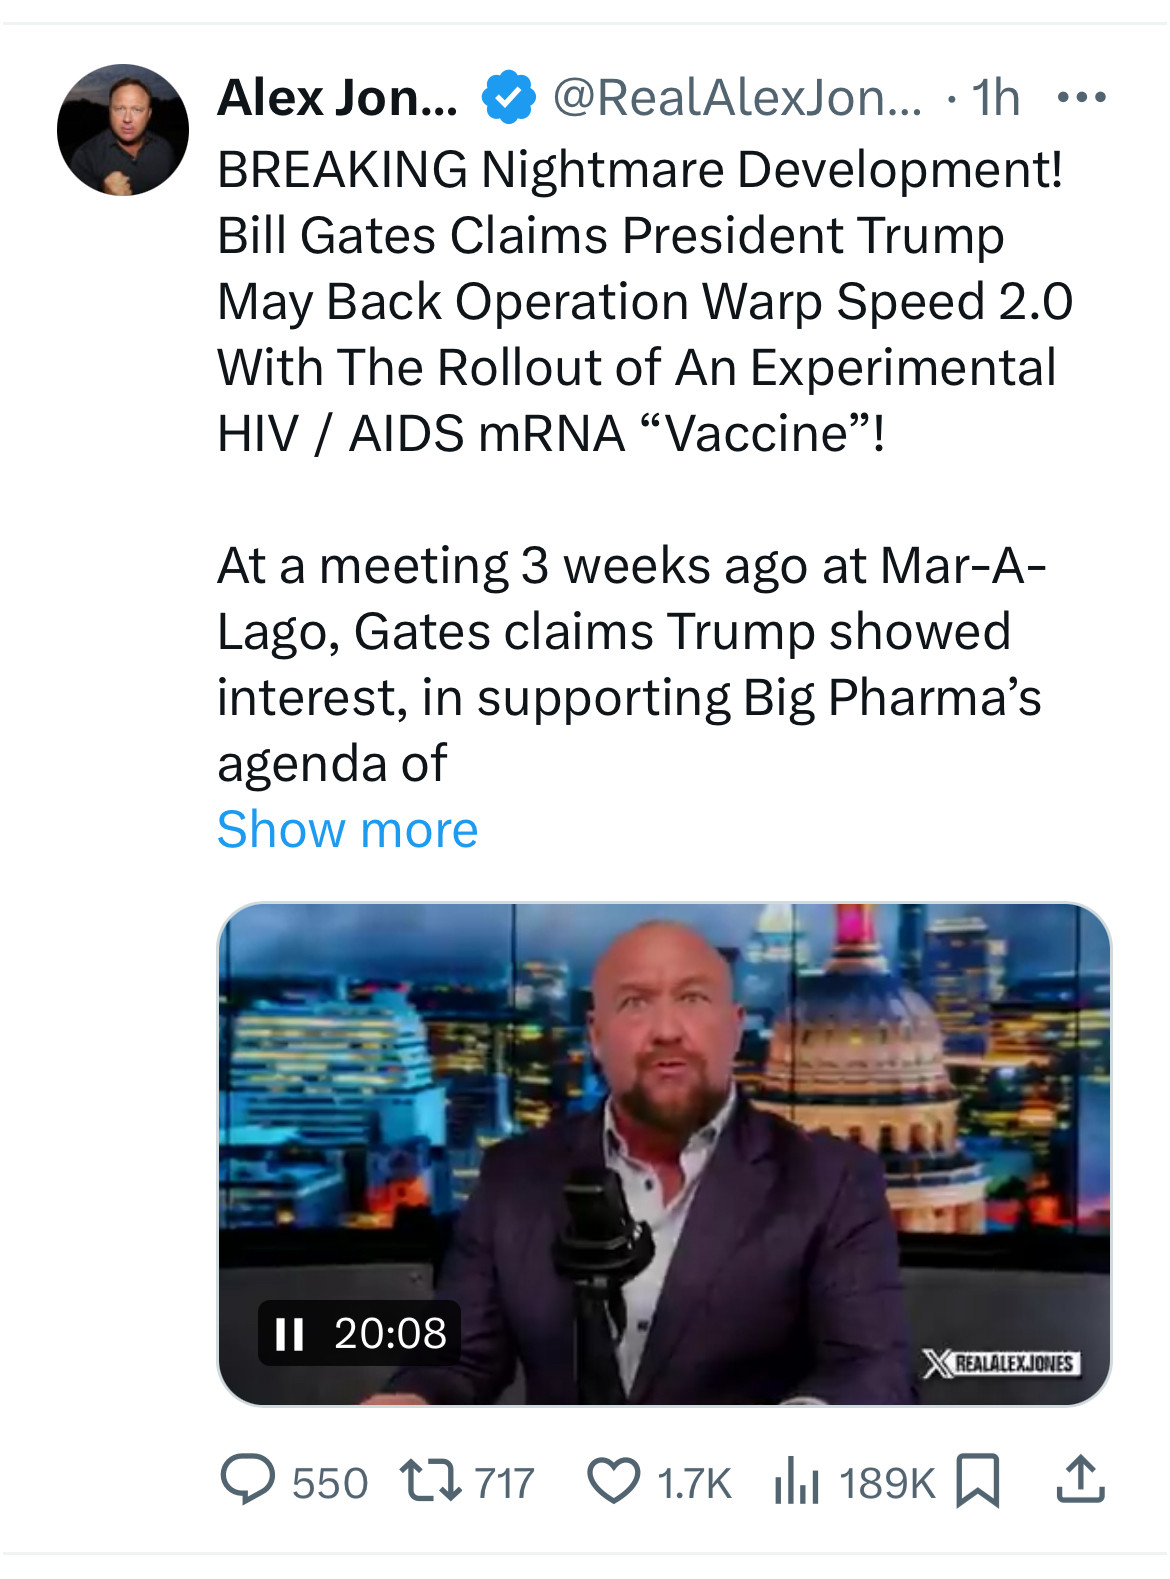View post analytics bar chart icon

pyautogui.click(x=796, y=1481)
